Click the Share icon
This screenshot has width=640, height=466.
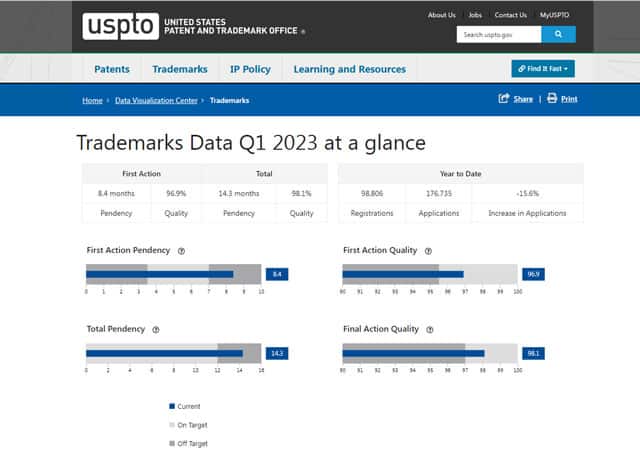tap(505, 99)
